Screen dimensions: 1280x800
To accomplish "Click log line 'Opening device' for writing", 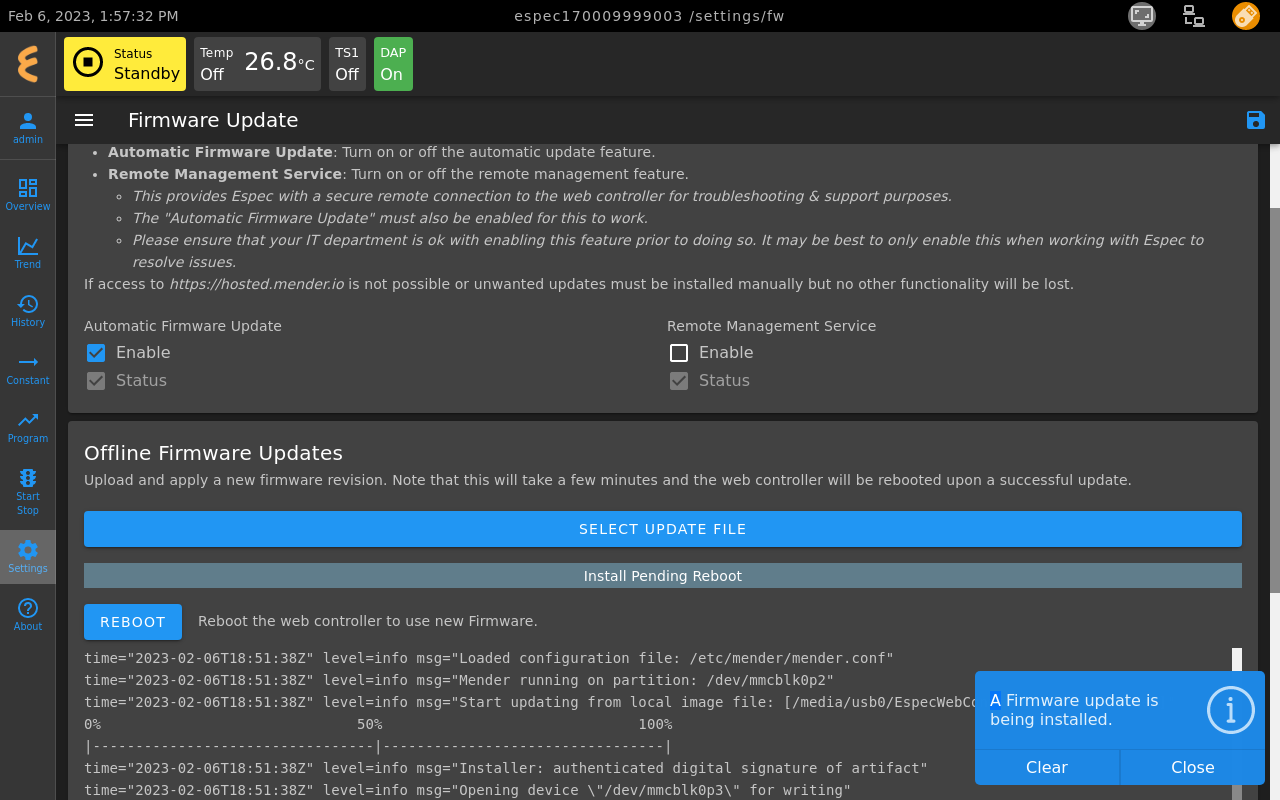I will click(x=468, y=790).
